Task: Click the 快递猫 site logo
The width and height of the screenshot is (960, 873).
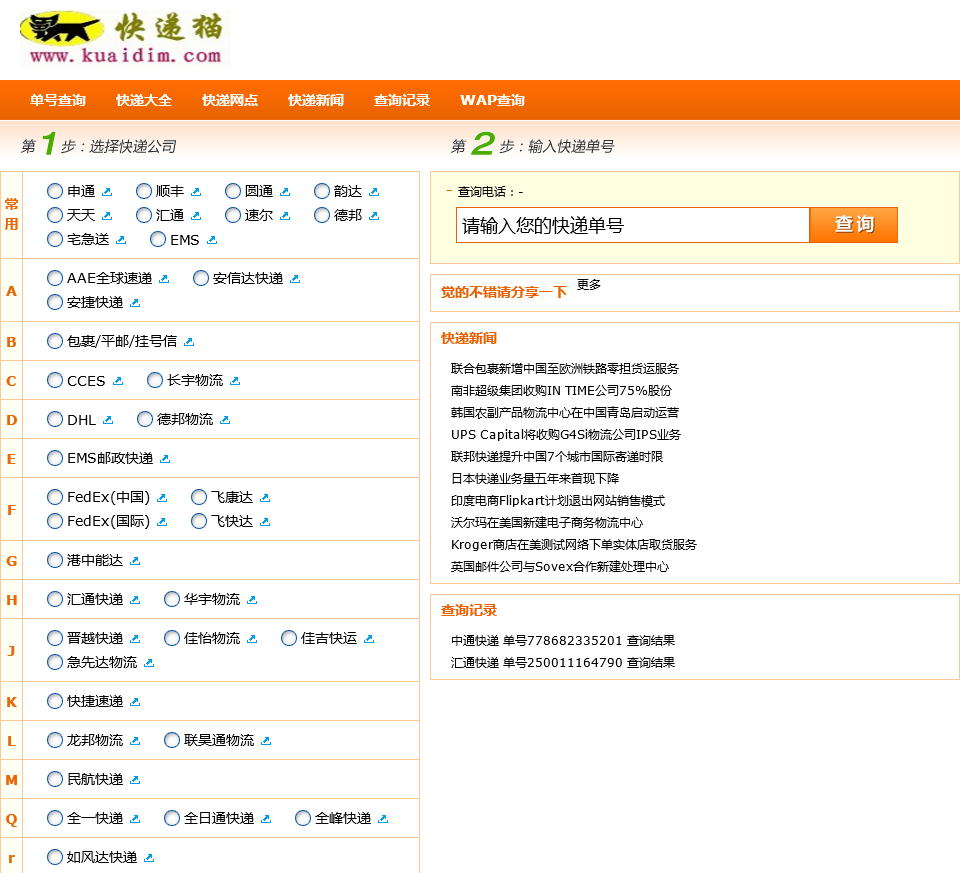Action: tap(124, 38)
